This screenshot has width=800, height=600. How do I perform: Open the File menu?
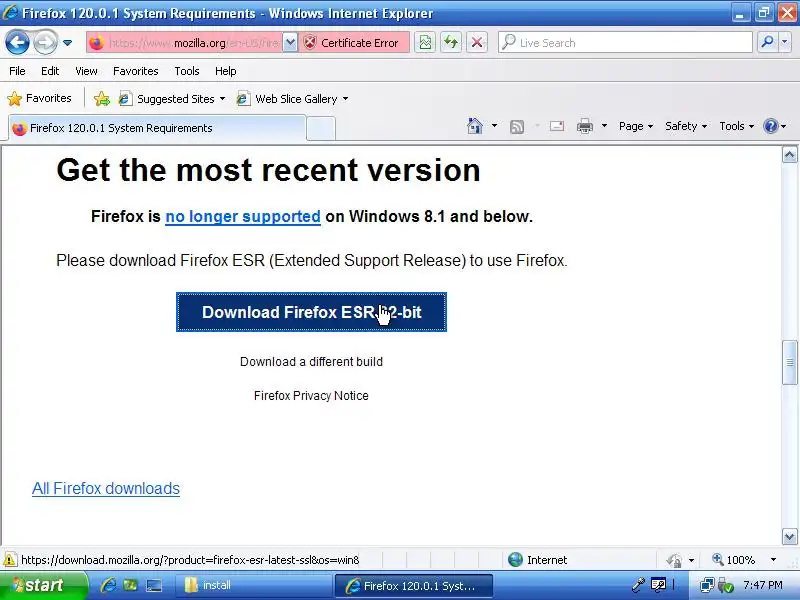tap(17, 71)
